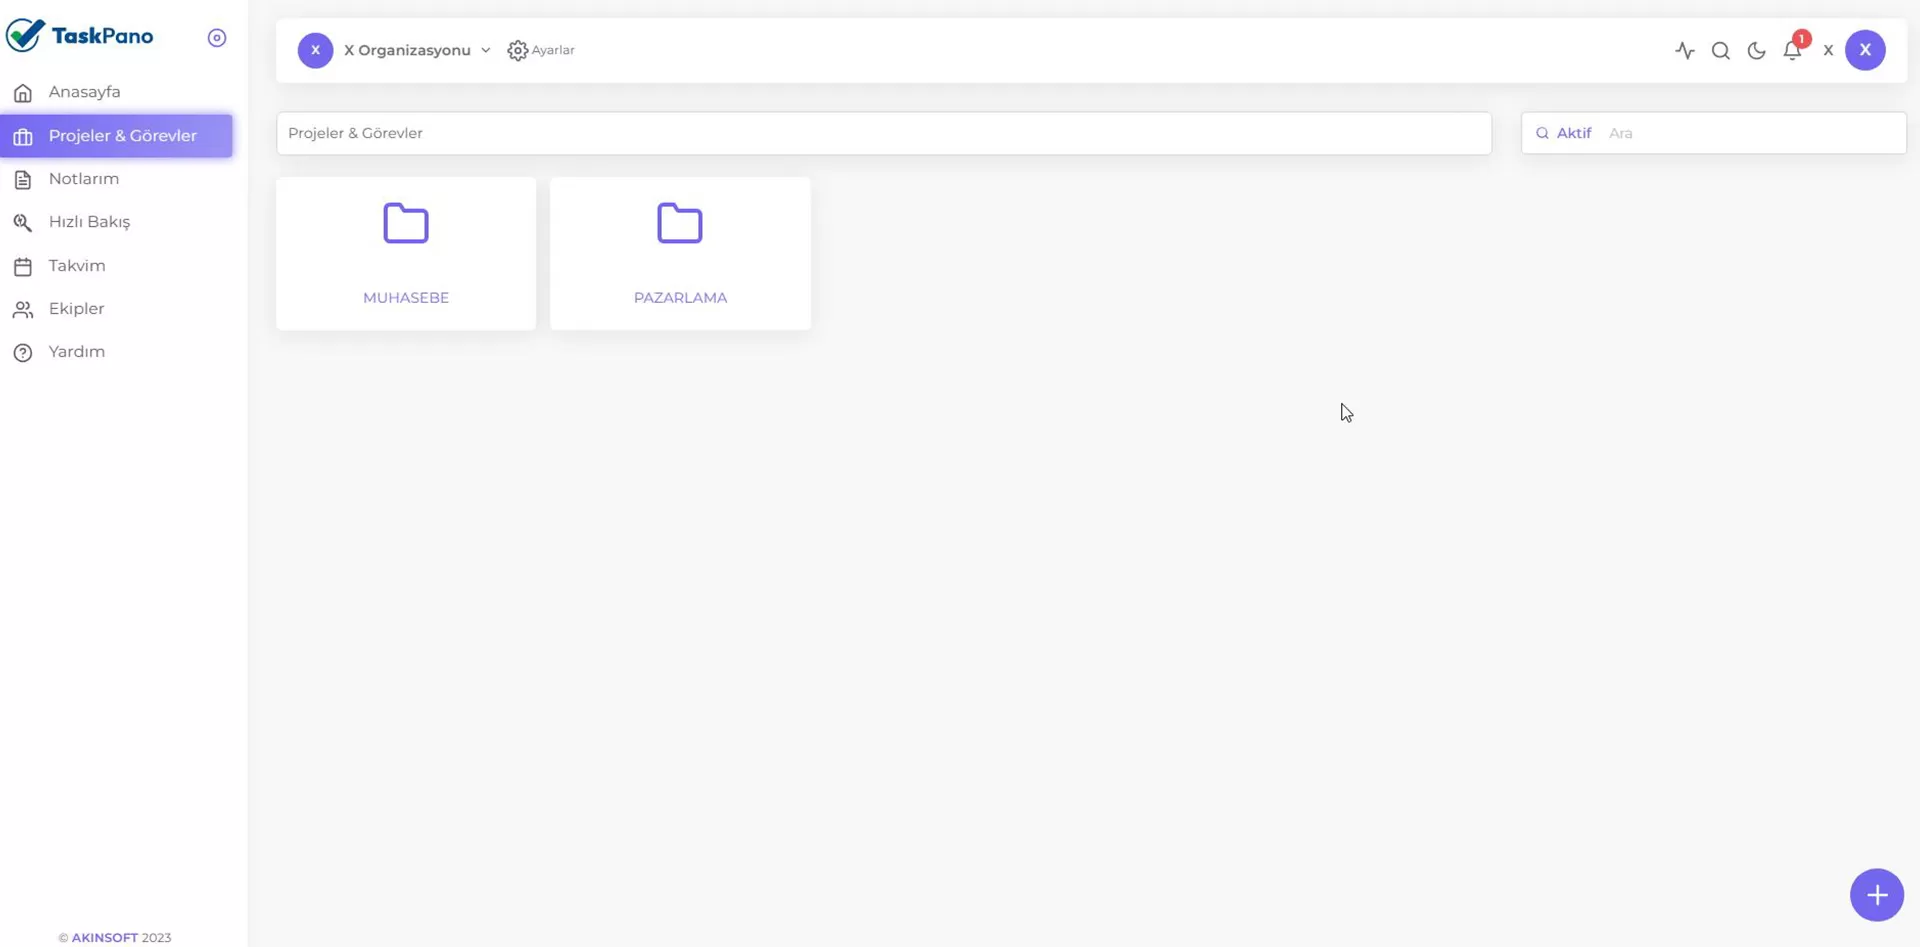This screenshot has width=1920, height=947.
Task: Toggle the sidebar pin circle icon
Action: coord(217,38)
